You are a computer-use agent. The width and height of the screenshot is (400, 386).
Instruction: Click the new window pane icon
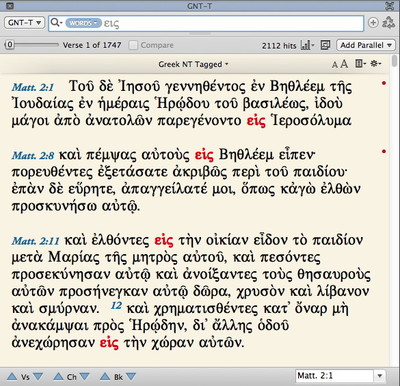click(325, 45)
